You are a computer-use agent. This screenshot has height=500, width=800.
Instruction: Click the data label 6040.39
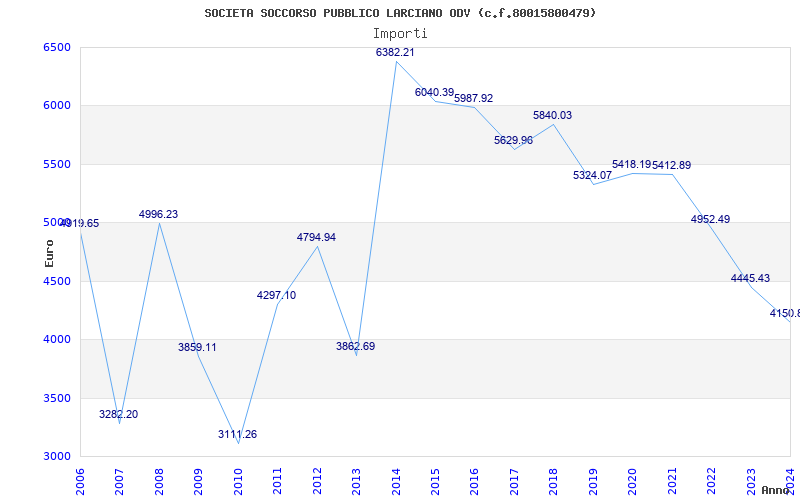[434, 92]
